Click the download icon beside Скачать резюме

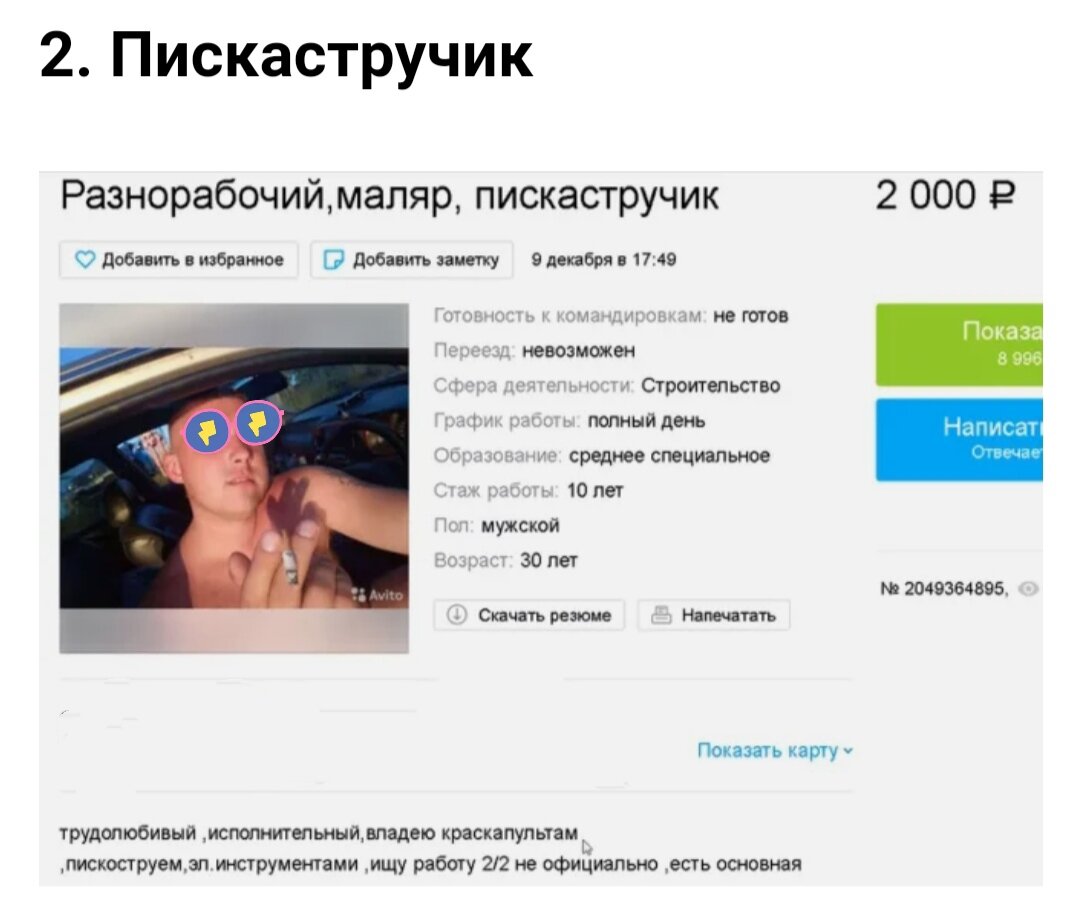click(457, 614)
